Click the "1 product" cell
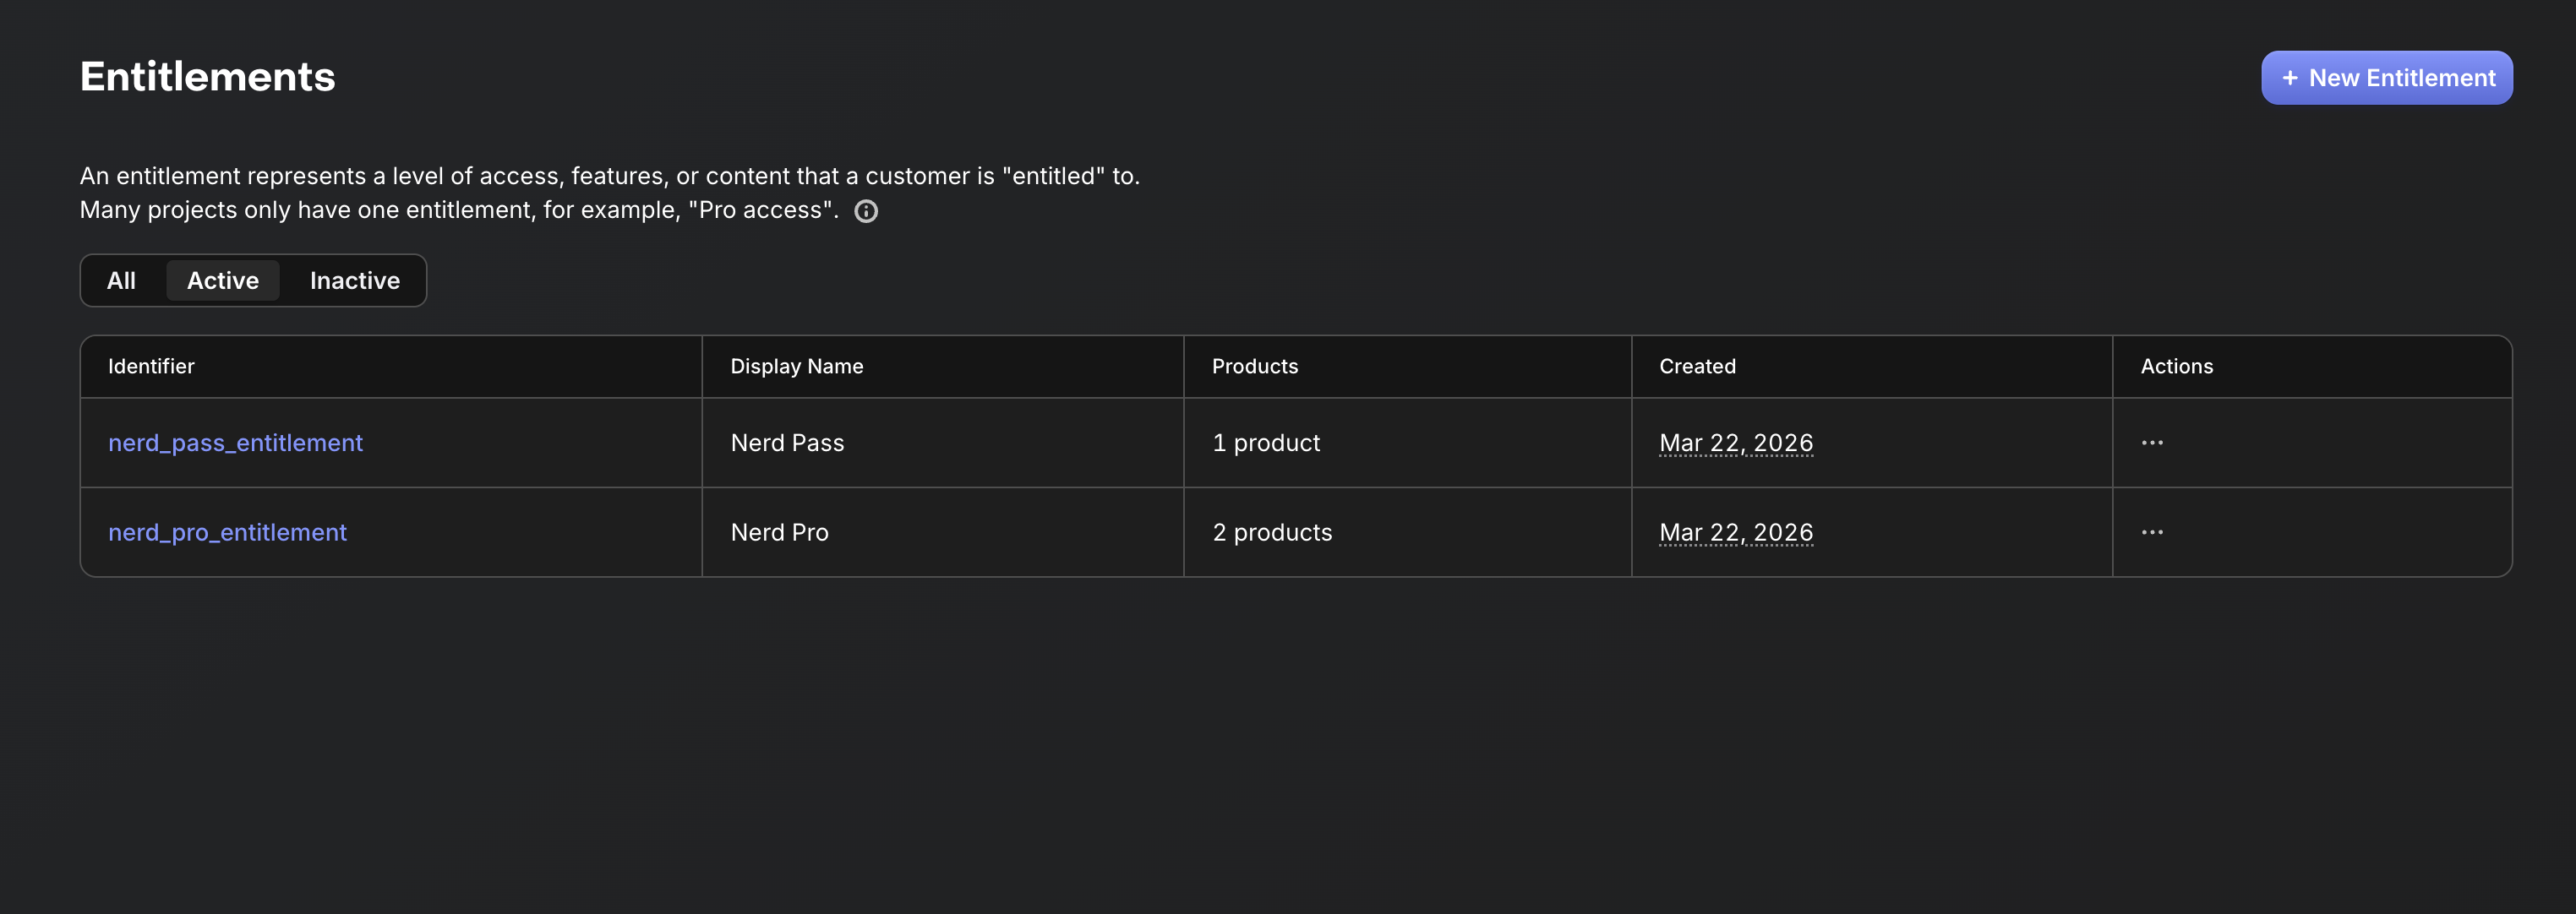The image size is (2576, 914). tap(1266, 443)
